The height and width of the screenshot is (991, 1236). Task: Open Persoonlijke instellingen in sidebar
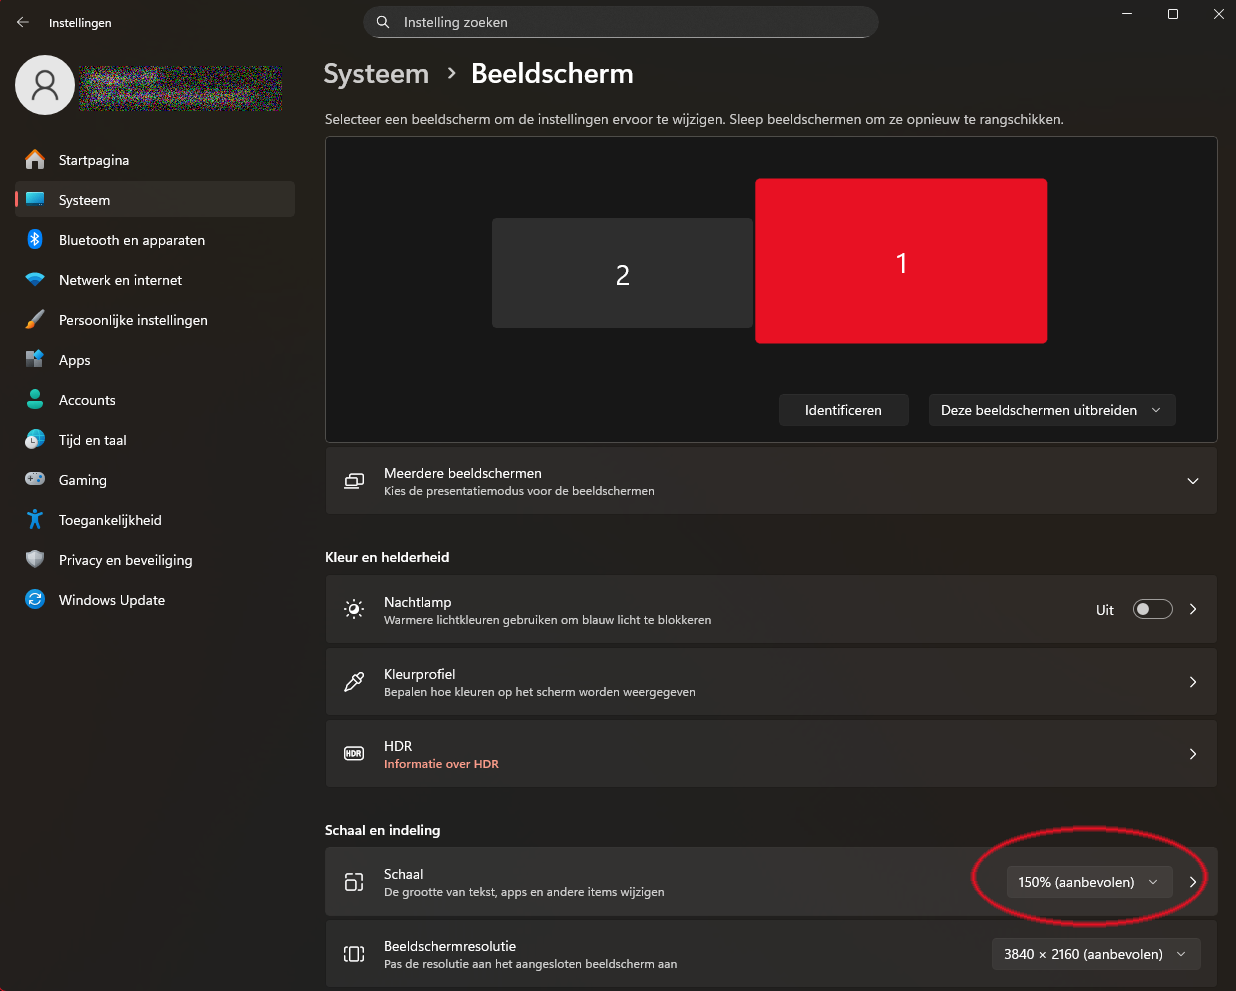pyautogui.click(x=133, y=320)
